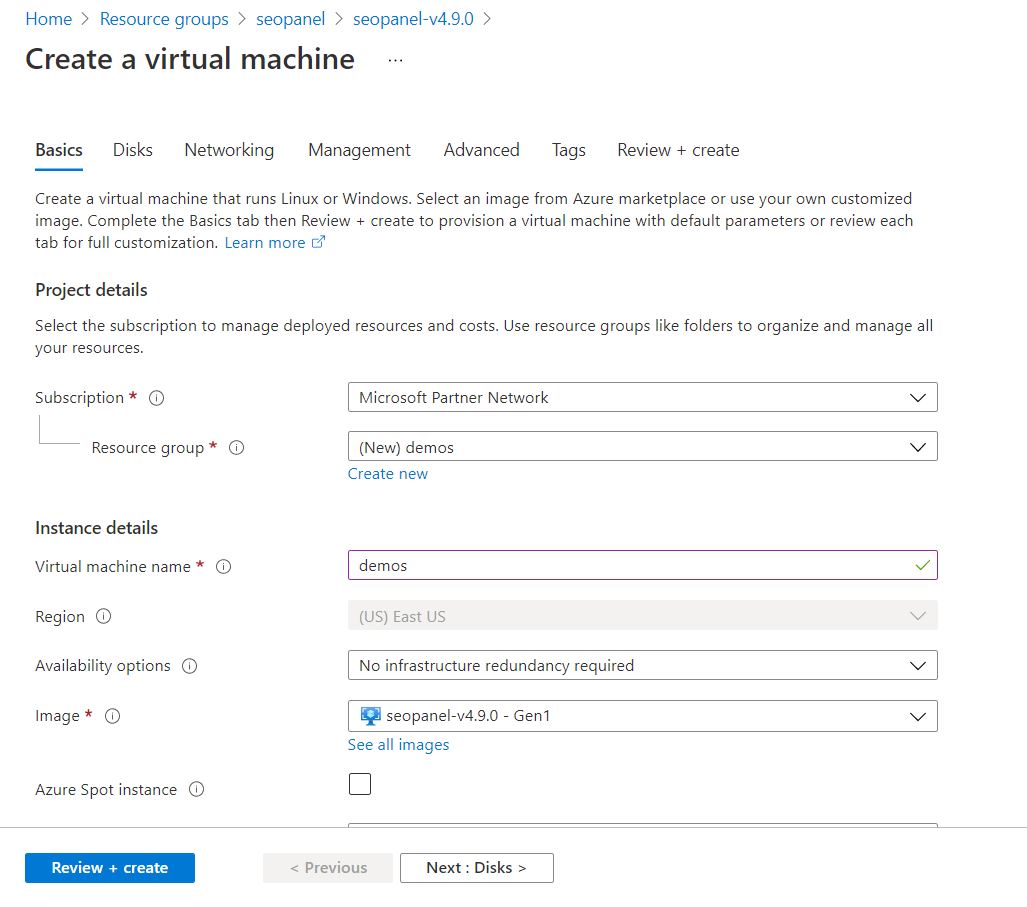Click the Virtual machine name input field
The width and height of the screenshot is (1027, 907).
tap(630, 566)
